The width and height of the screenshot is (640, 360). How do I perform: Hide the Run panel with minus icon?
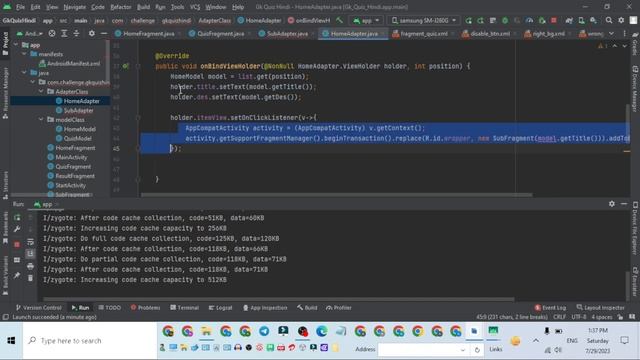[624, 204]
